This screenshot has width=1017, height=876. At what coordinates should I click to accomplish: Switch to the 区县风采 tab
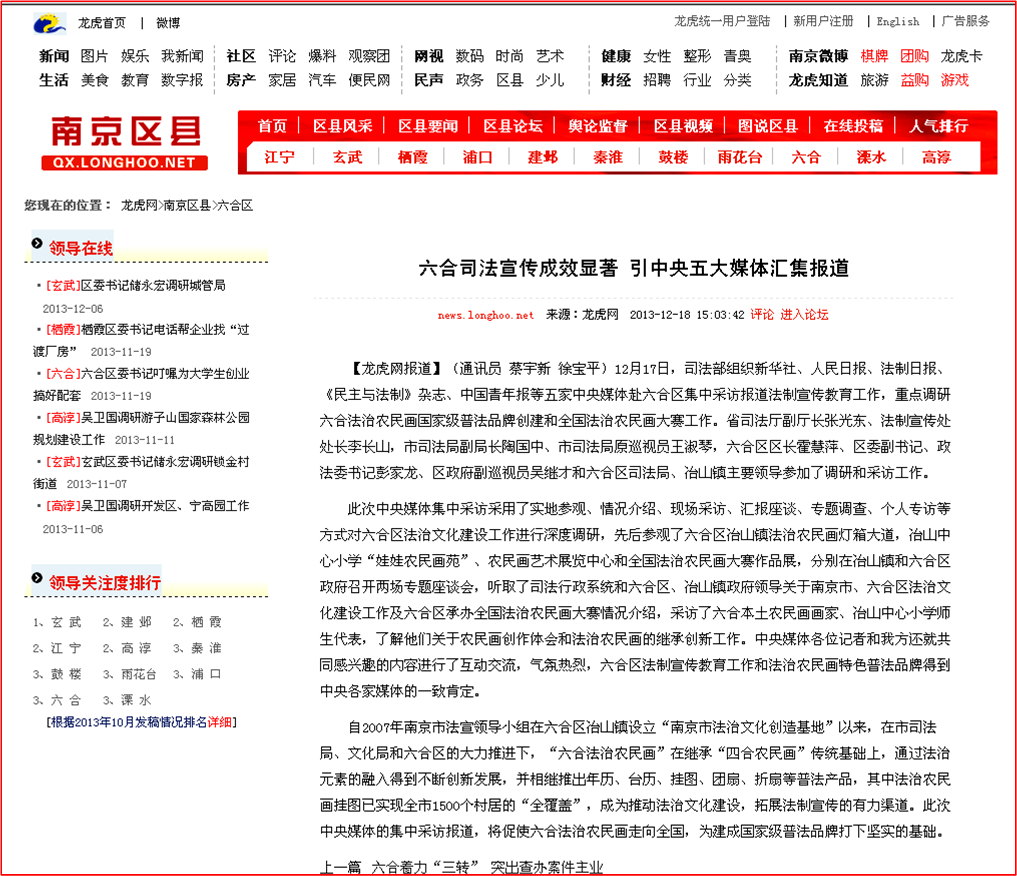[x=342, y=126]
